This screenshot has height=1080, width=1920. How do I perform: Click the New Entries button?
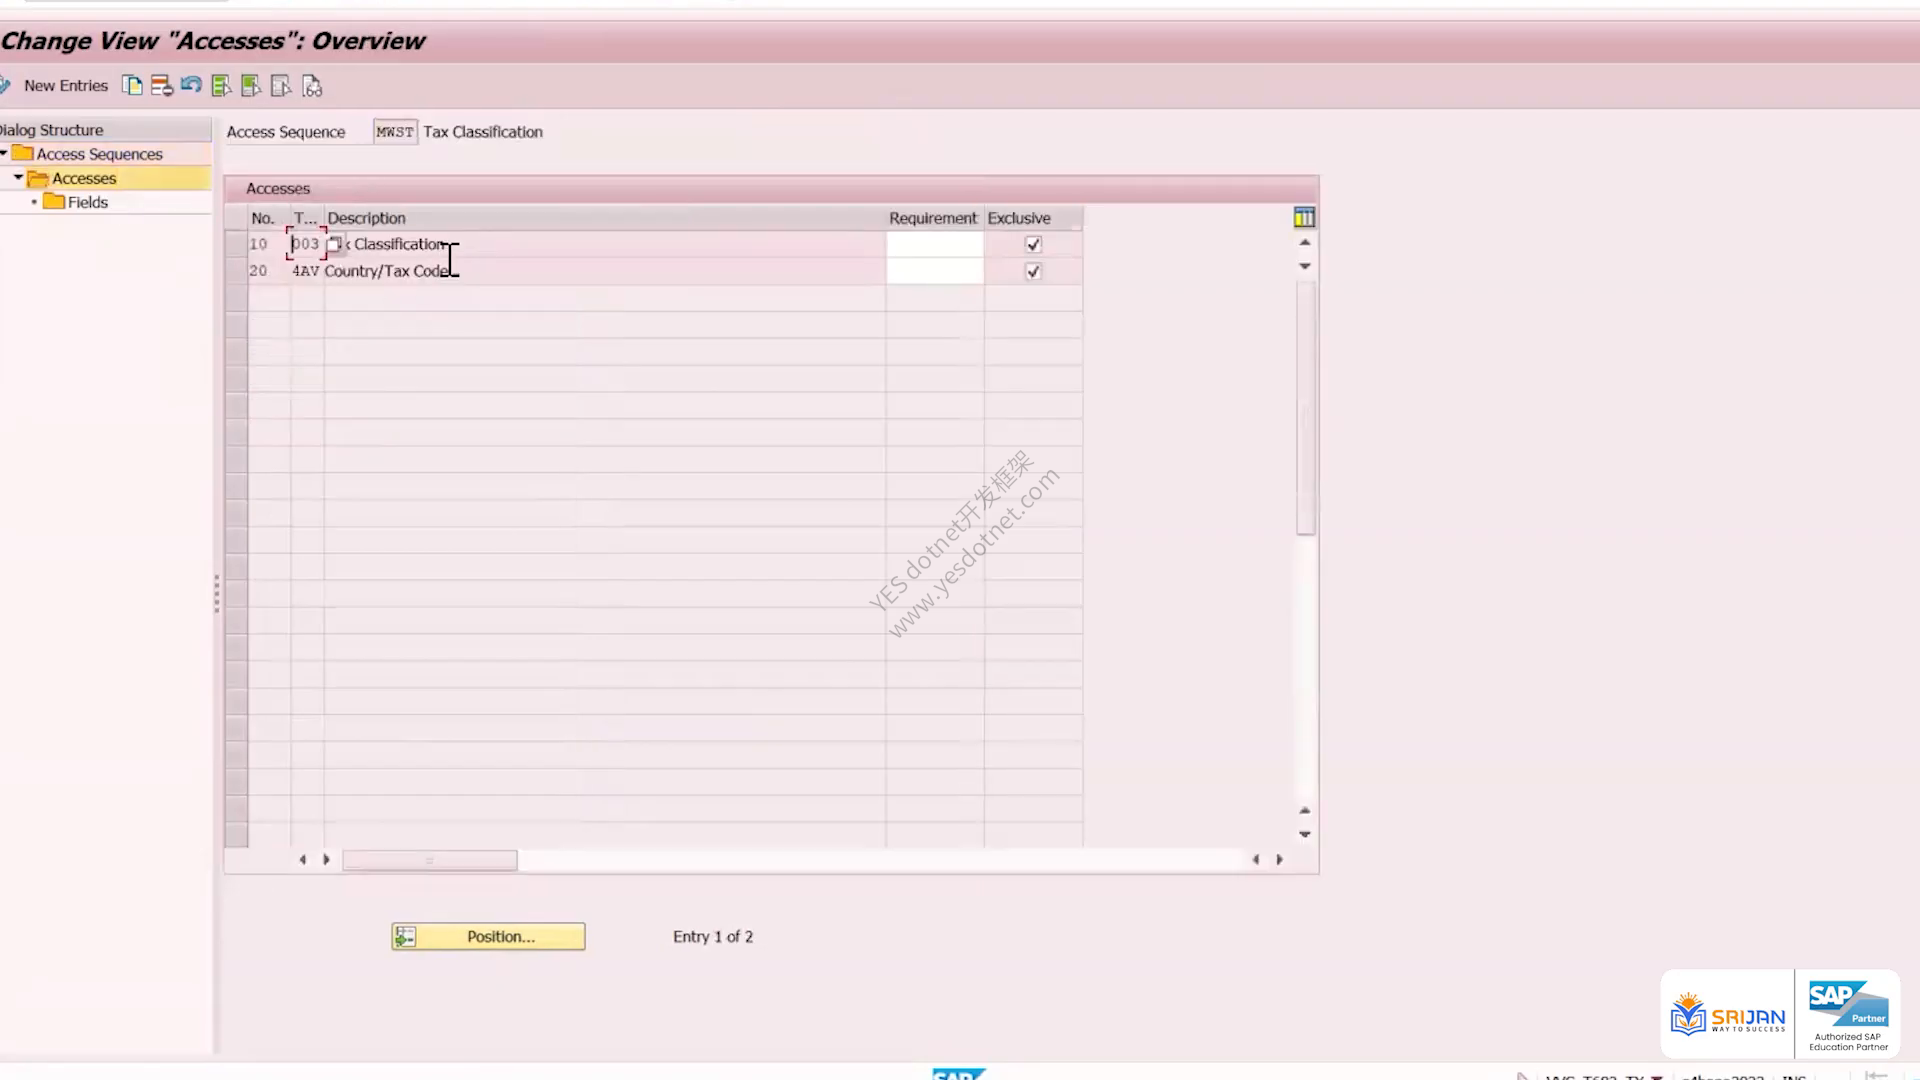[66, 86]
